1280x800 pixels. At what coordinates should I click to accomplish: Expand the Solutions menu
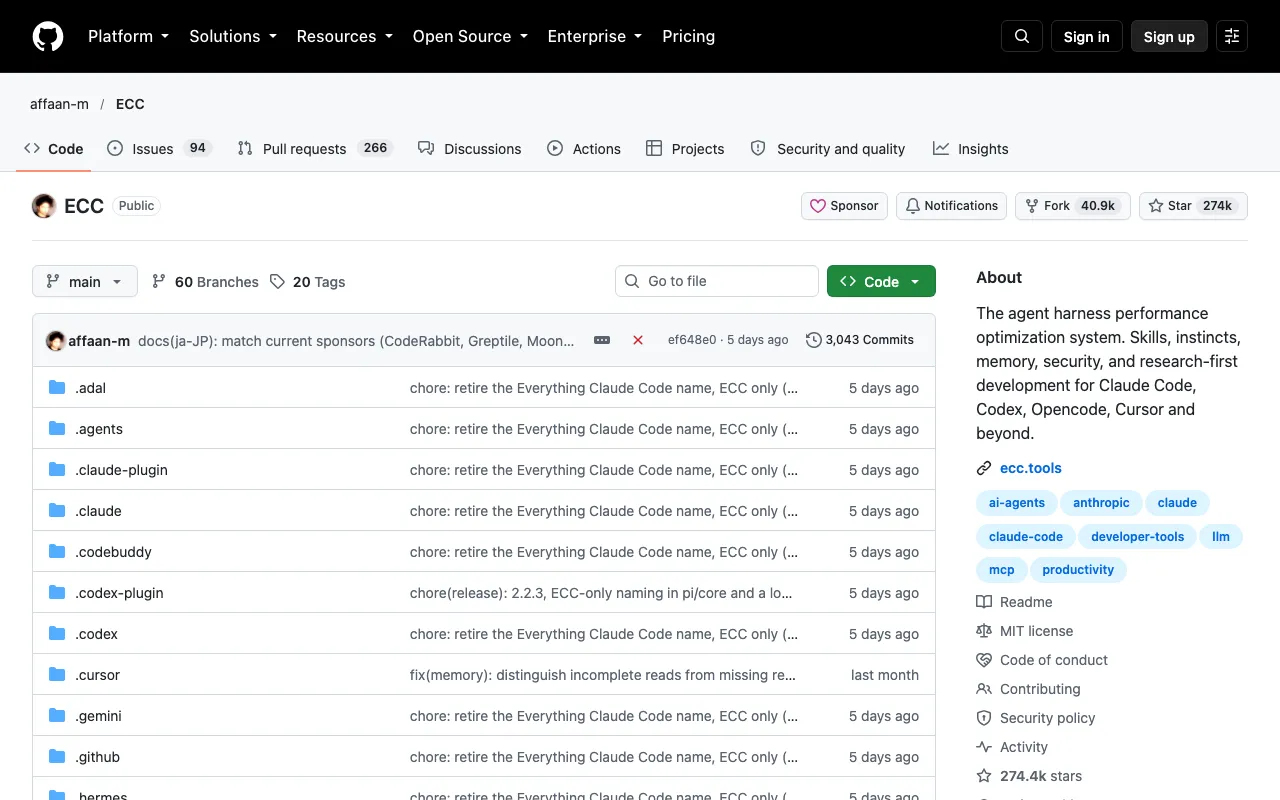[232, 36]
